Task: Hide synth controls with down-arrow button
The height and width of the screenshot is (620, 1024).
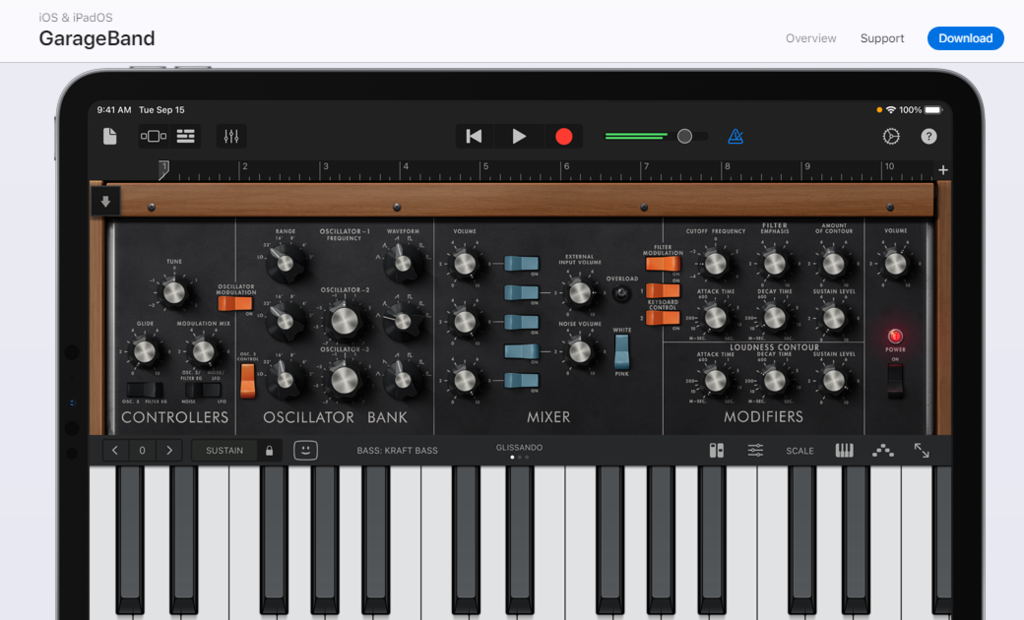Action: 106,201
